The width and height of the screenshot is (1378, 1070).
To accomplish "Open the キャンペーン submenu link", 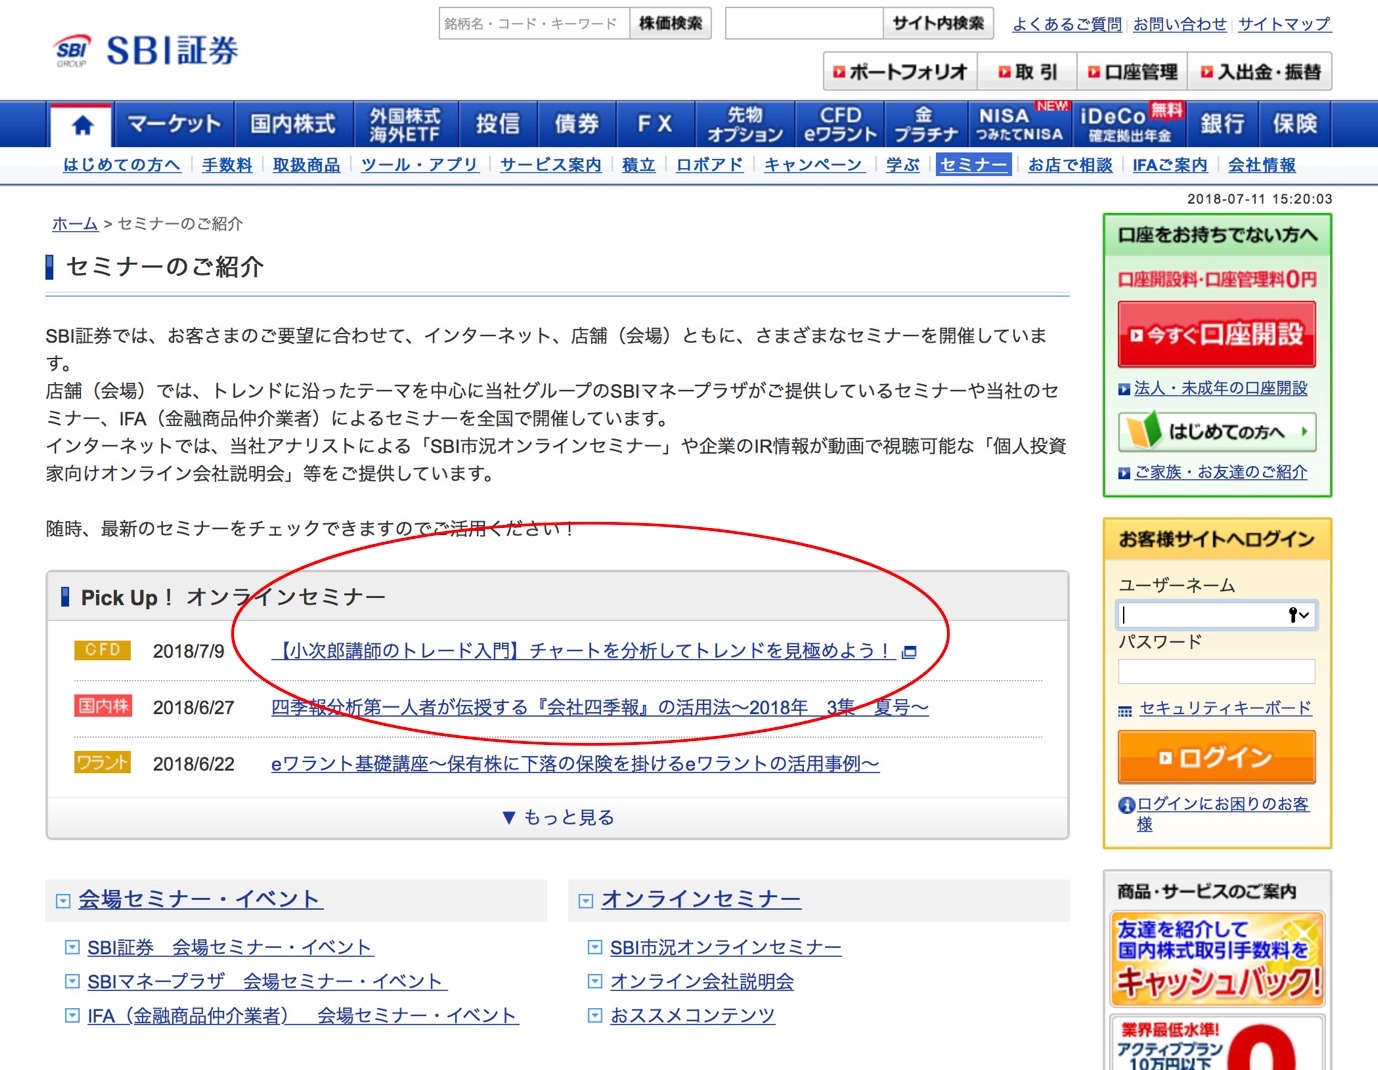I will (813, 165).
